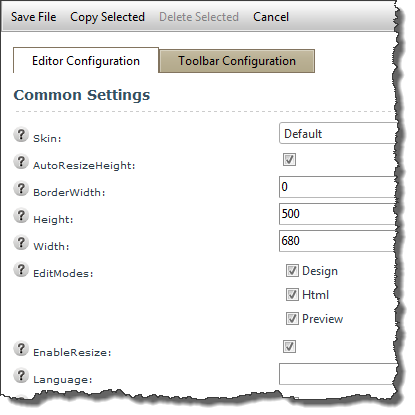
Task: Show help for the Height setting
Action: [x=21, y=216]
